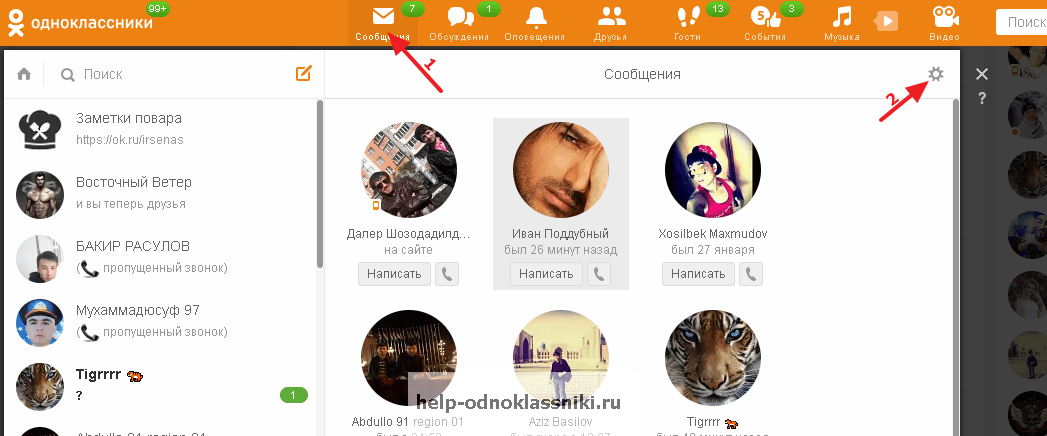Close the messages window with the X
The width and height of the screenshot is (1047, 436).
[x=982, y=74]
